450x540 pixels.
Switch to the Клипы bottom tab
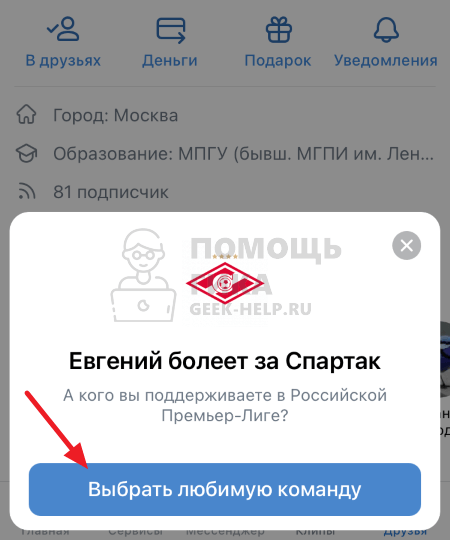tap(315, 532)
